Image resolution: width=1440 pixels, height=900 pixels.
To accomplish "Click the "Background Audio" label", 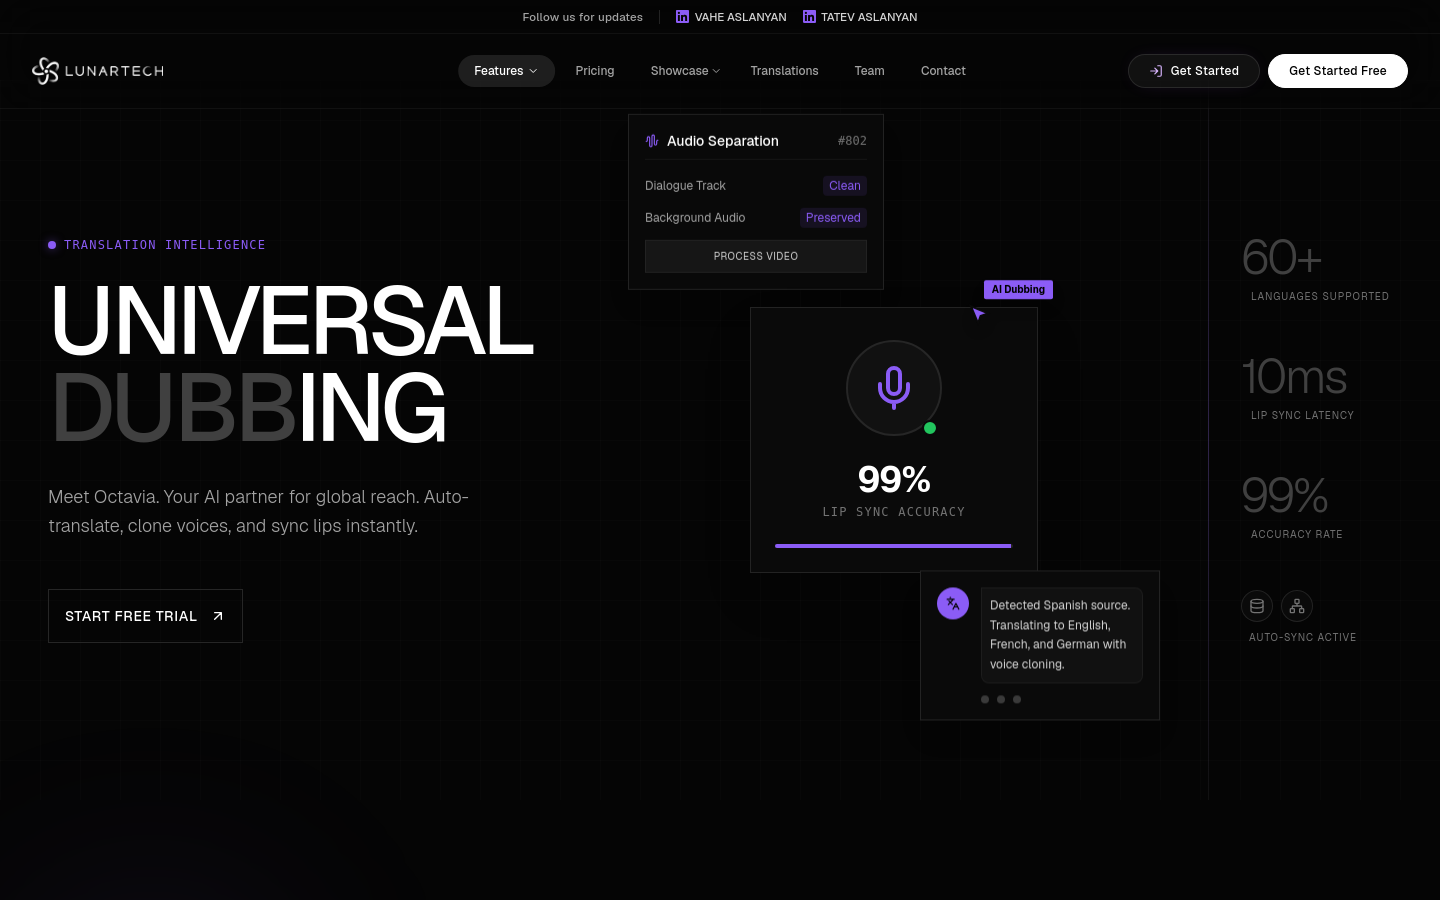I will pyautogui.click(x=695, y=218).
